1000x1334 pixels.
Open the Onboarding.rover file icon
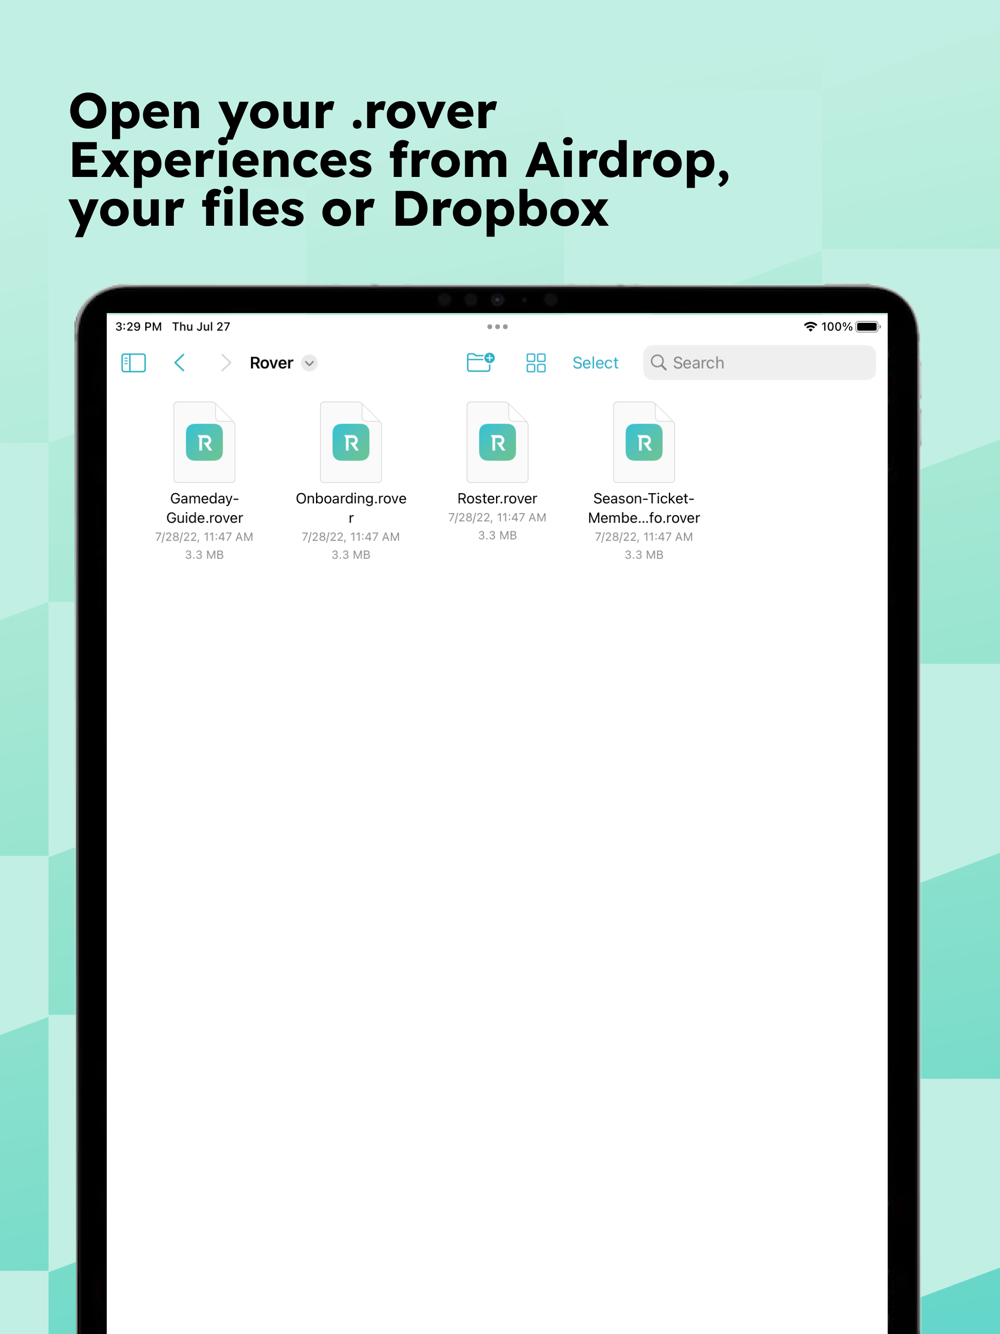[x=351, y=442]
